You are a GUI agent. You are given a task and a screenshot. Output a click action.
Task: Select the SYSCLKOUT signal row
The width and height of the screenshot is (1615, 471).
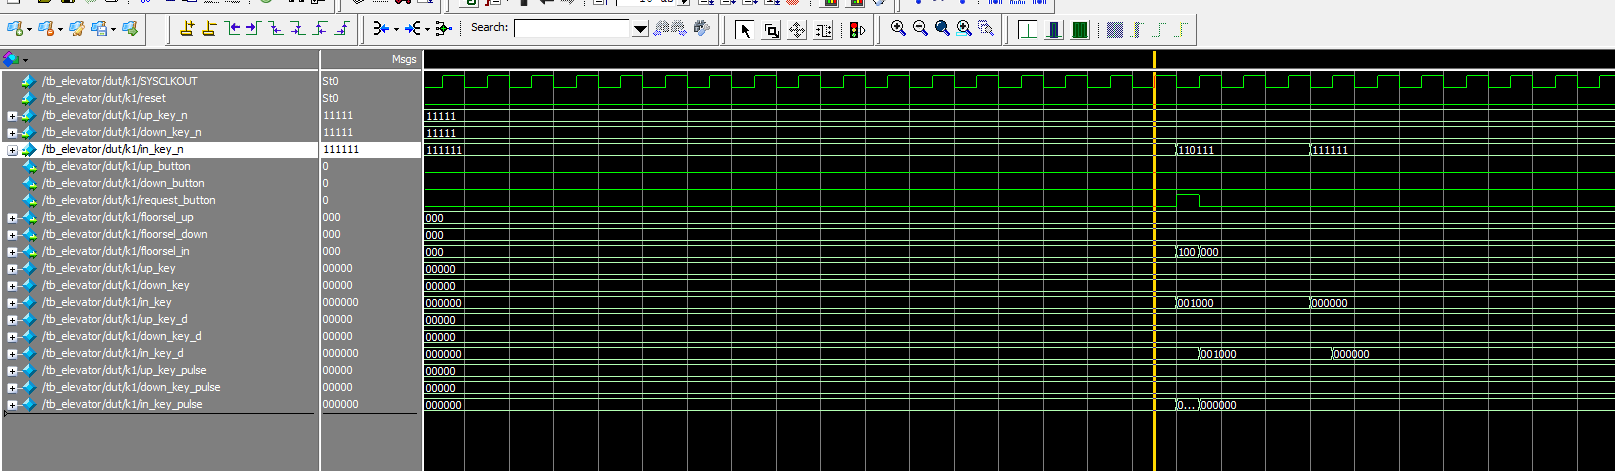coord(120,81)
